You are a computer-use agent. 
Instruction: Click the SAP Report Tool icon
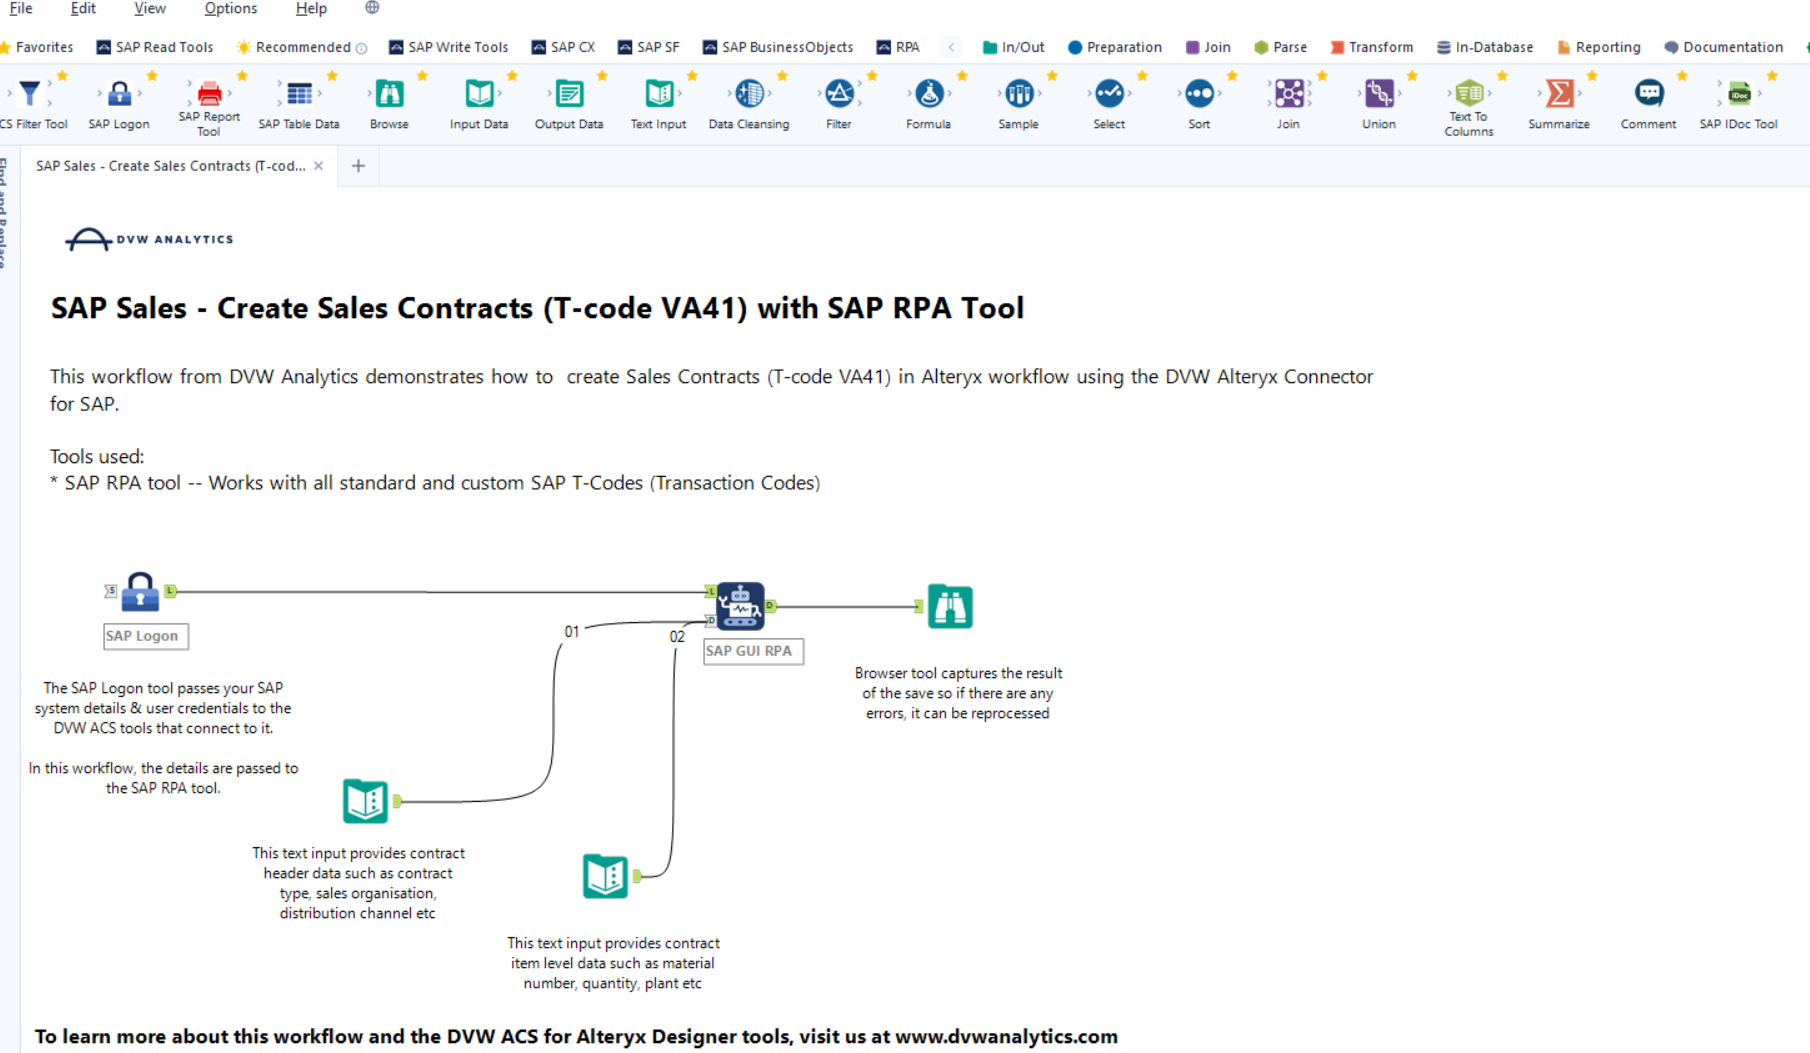pyautogui.click(x=208, y=95)
